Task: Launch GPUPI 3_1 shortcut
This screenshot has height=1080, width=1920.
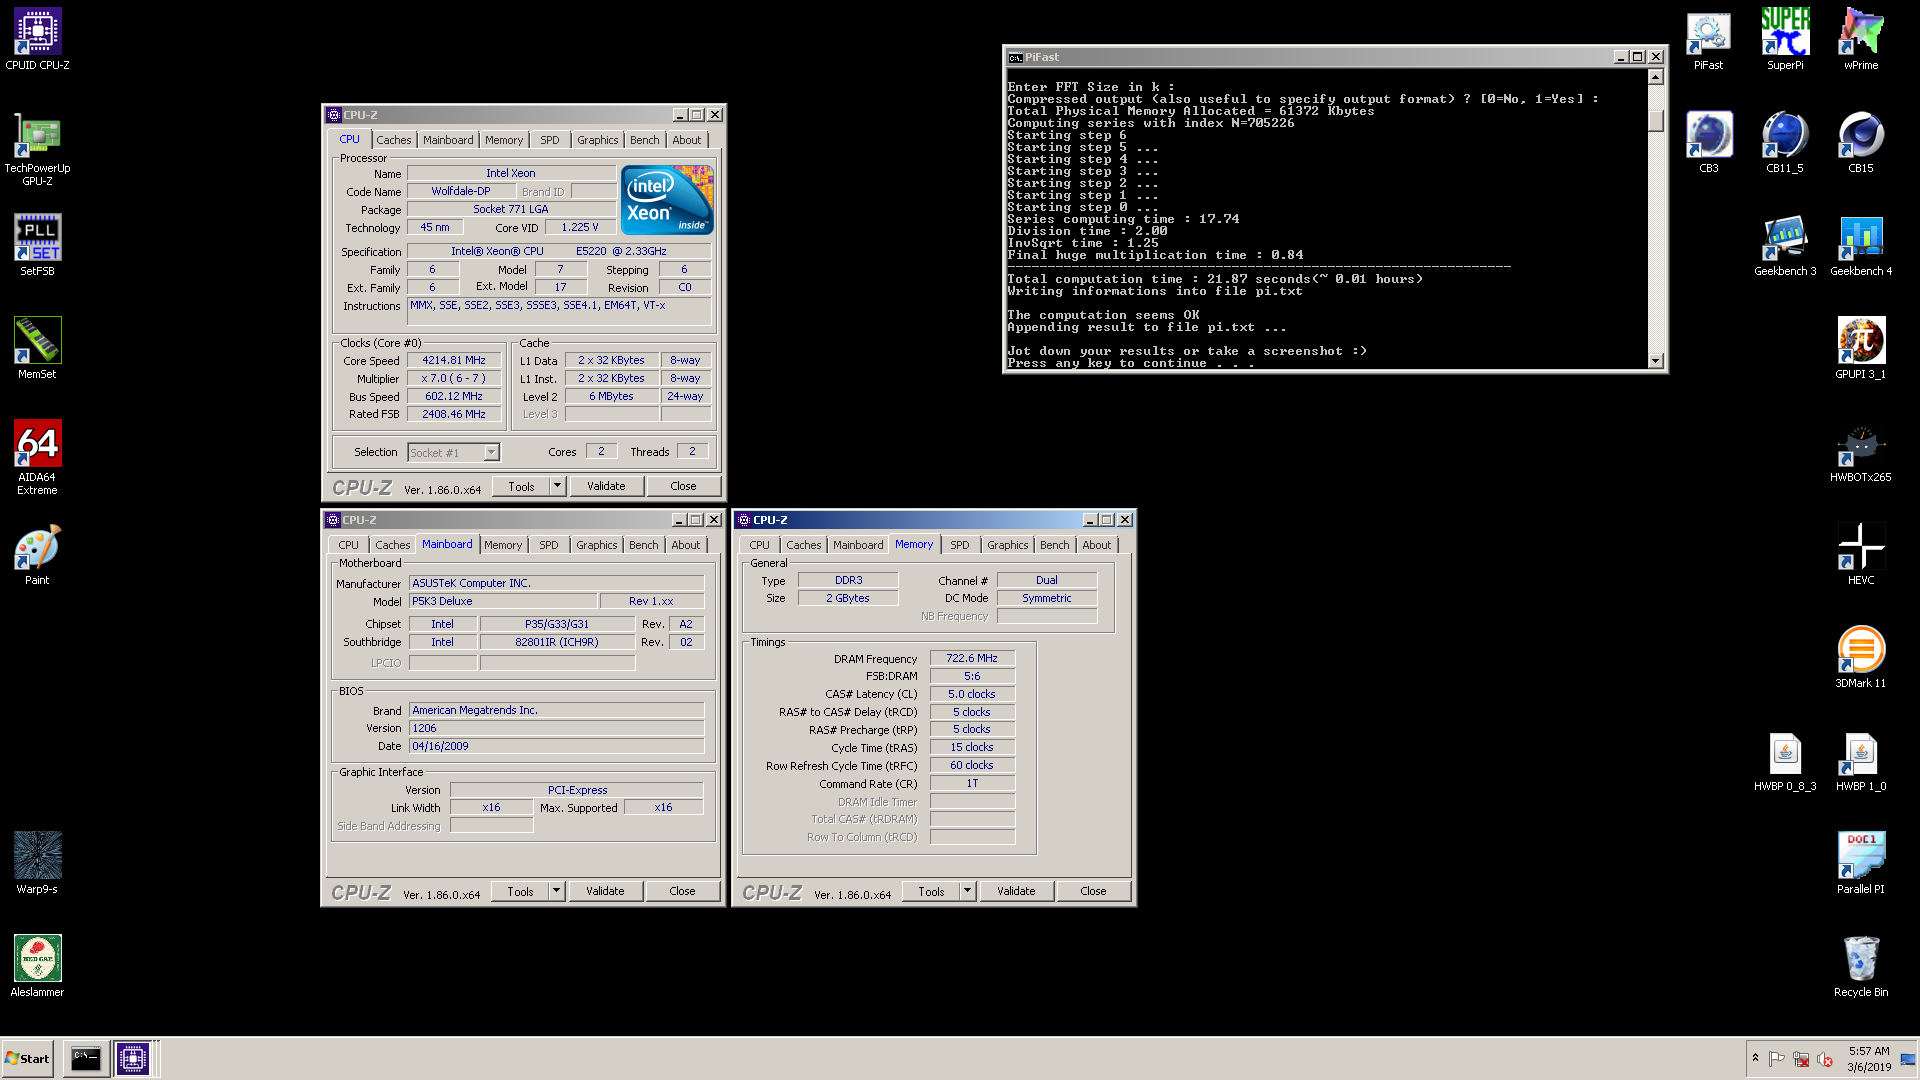Action: click(x=1861, y=349)
